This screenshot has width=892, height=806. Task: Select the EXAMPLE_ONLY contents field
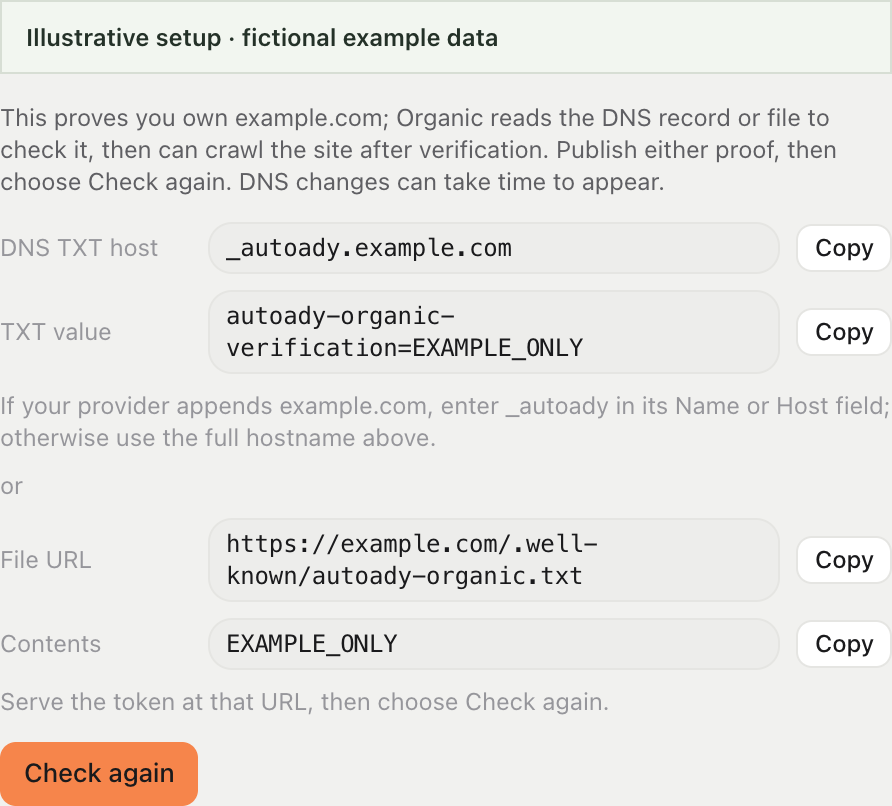pyautogui.click(x=494, y=644)
